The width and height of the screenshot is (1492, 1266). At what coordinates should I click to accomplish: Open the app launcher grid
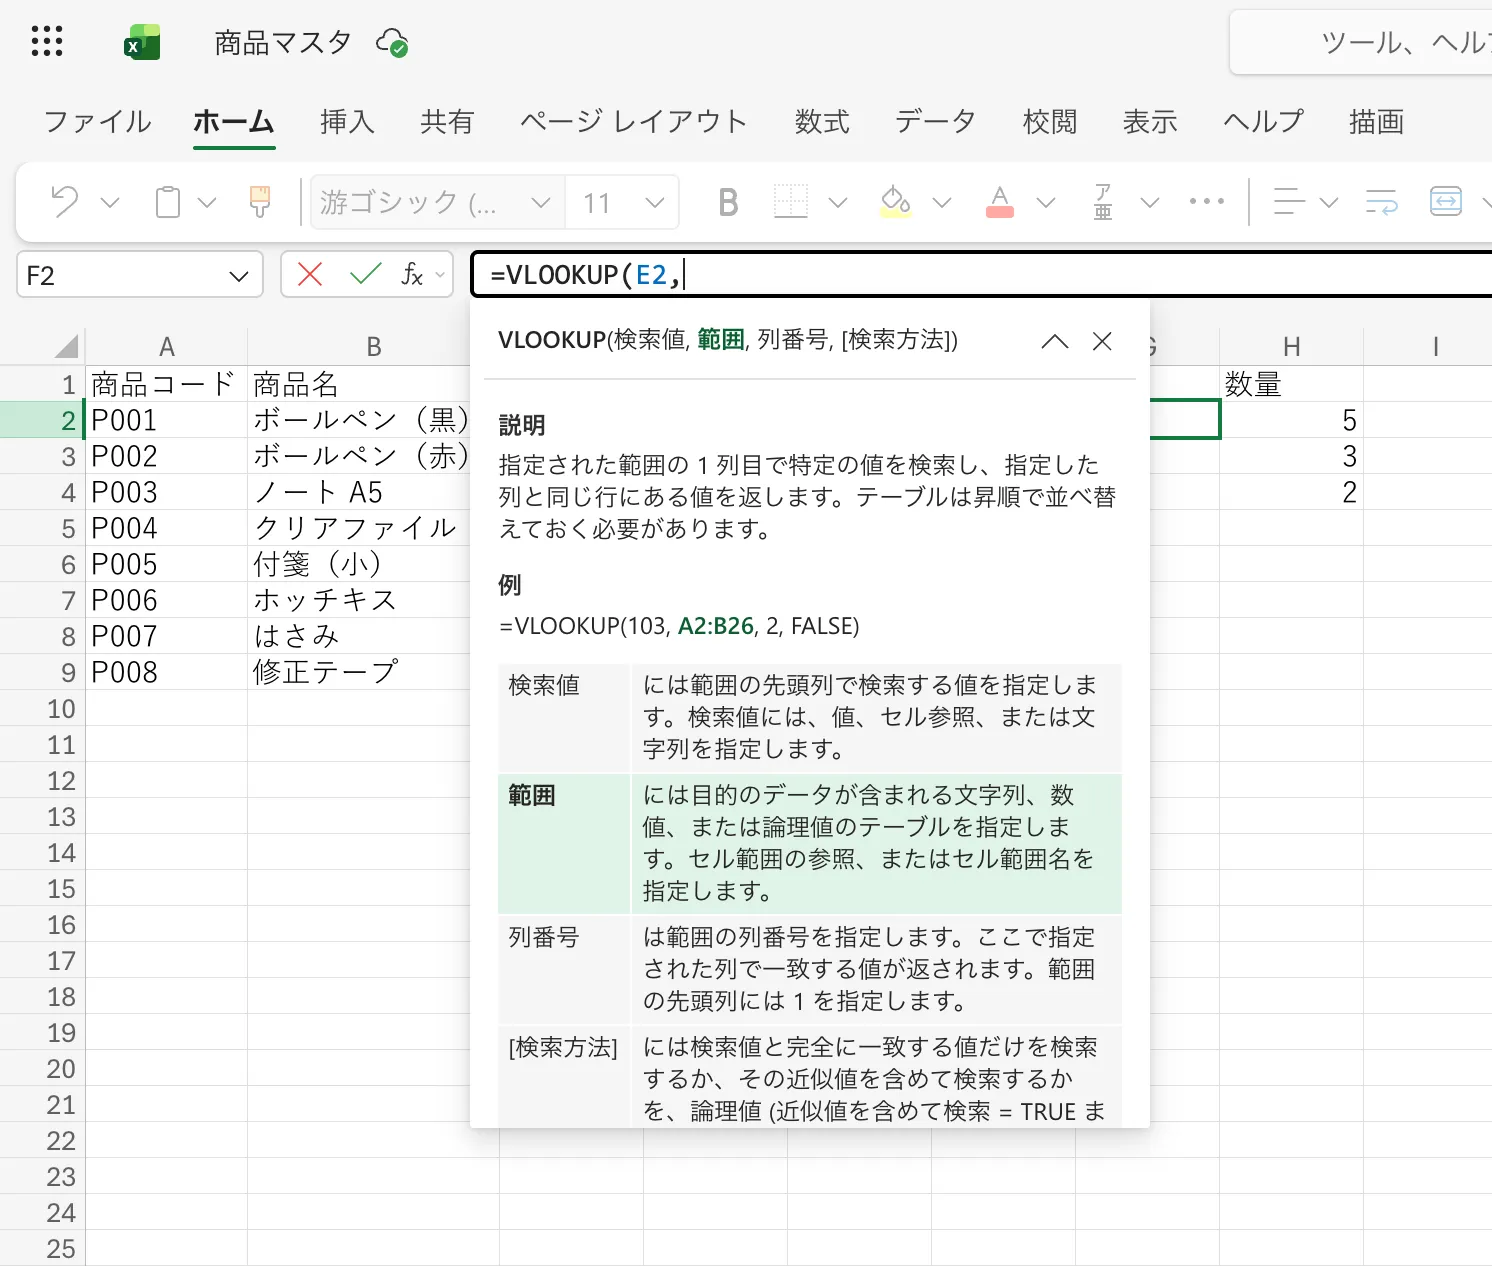[47, 42]
